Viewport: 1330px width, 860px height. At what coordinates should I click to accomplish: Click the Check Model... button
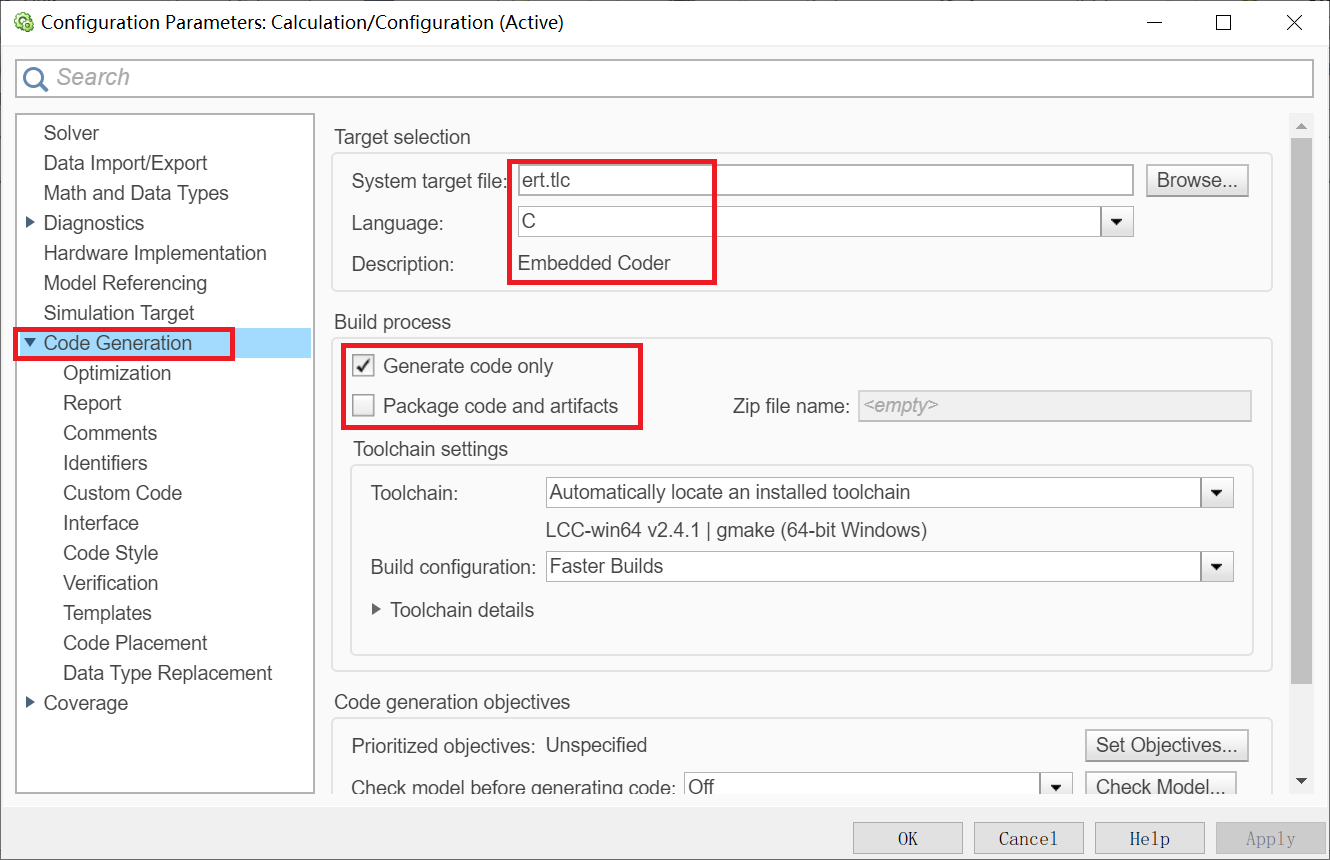coord(1160,786)
